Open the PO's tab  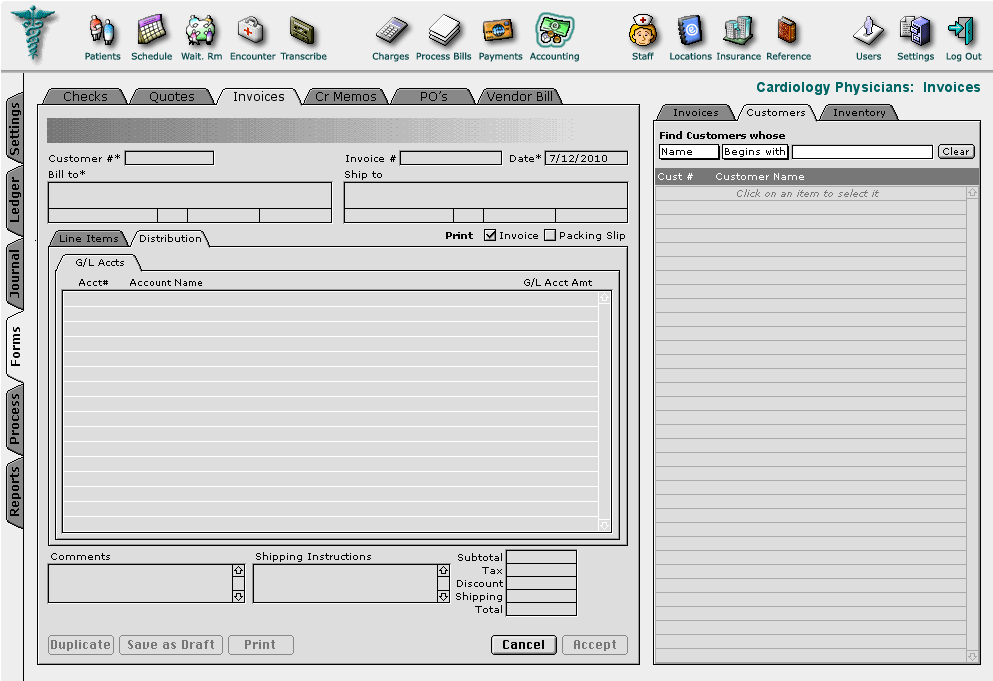433,96
